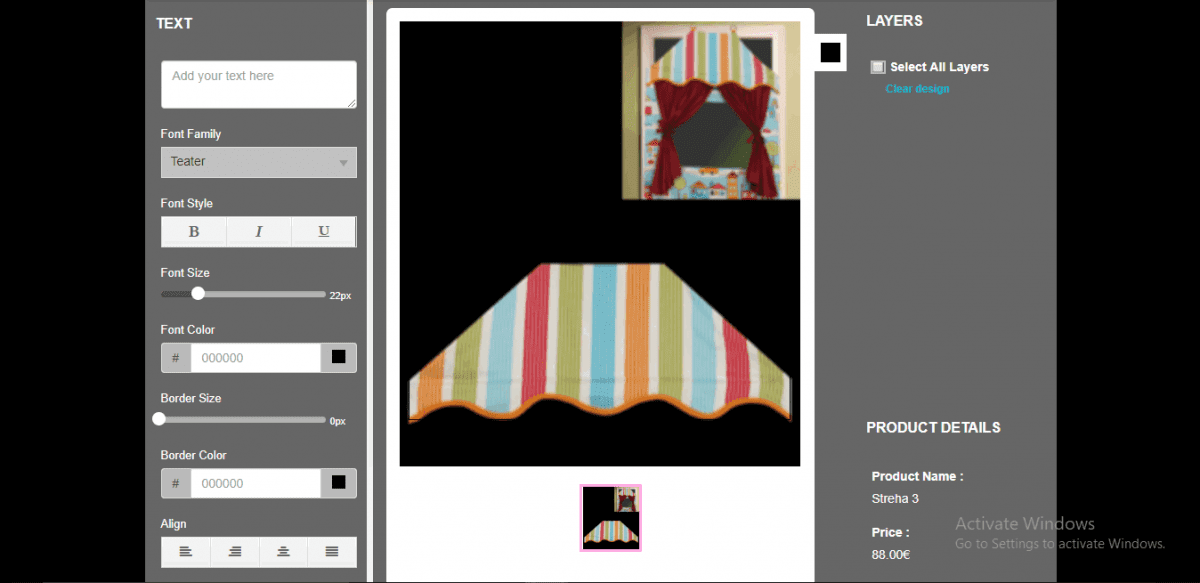
Task: Click the Clear design link
Action: [917, 89]
